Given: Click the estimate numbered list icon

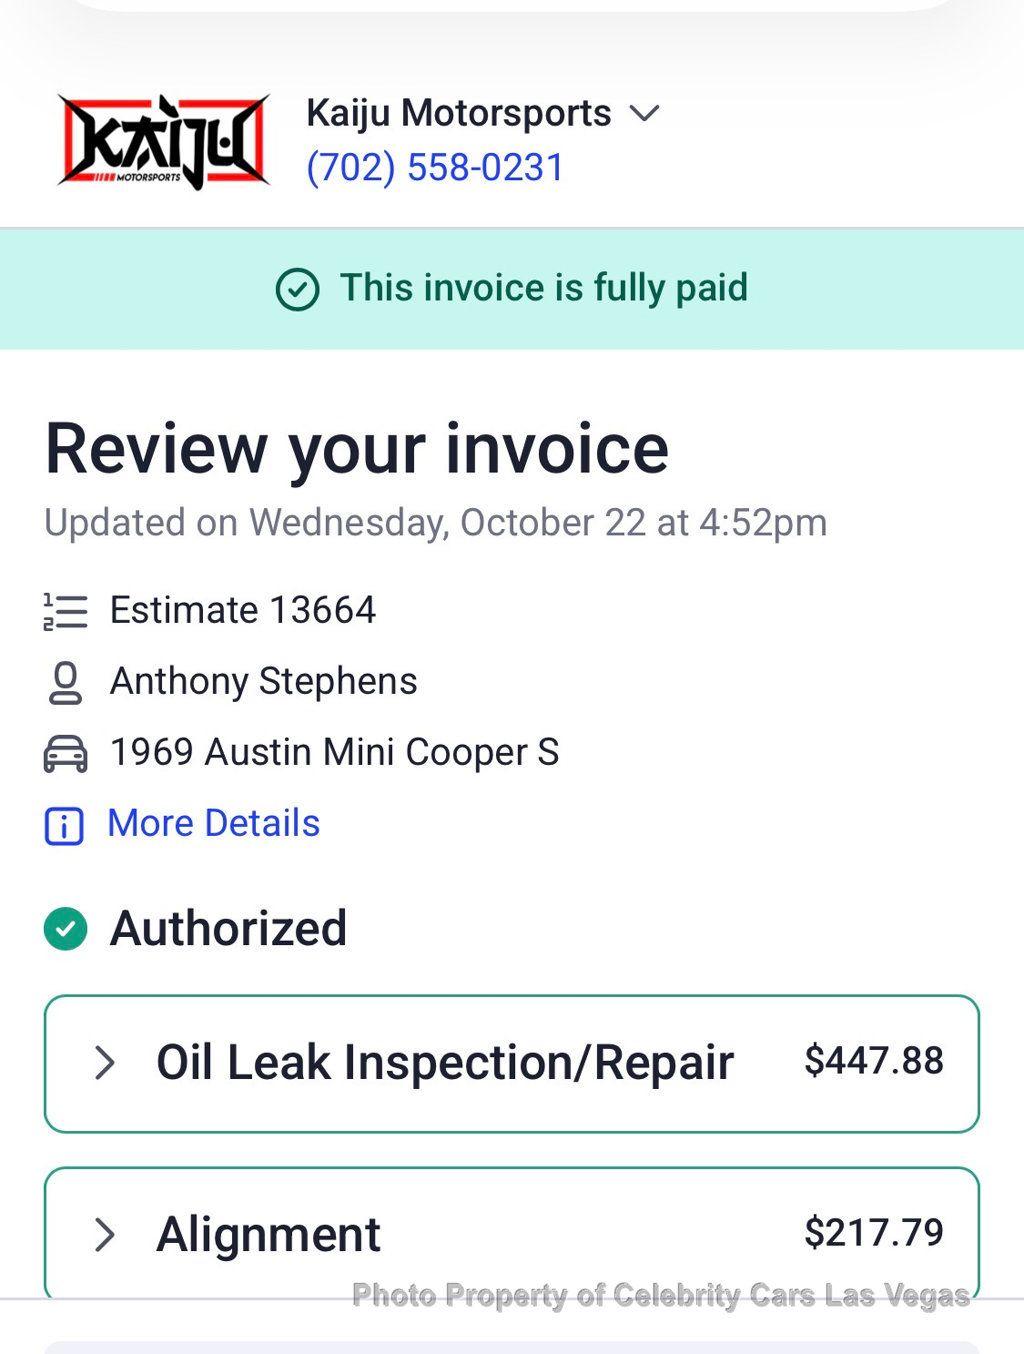Looking at the screenshot, I should click(66, 611).
